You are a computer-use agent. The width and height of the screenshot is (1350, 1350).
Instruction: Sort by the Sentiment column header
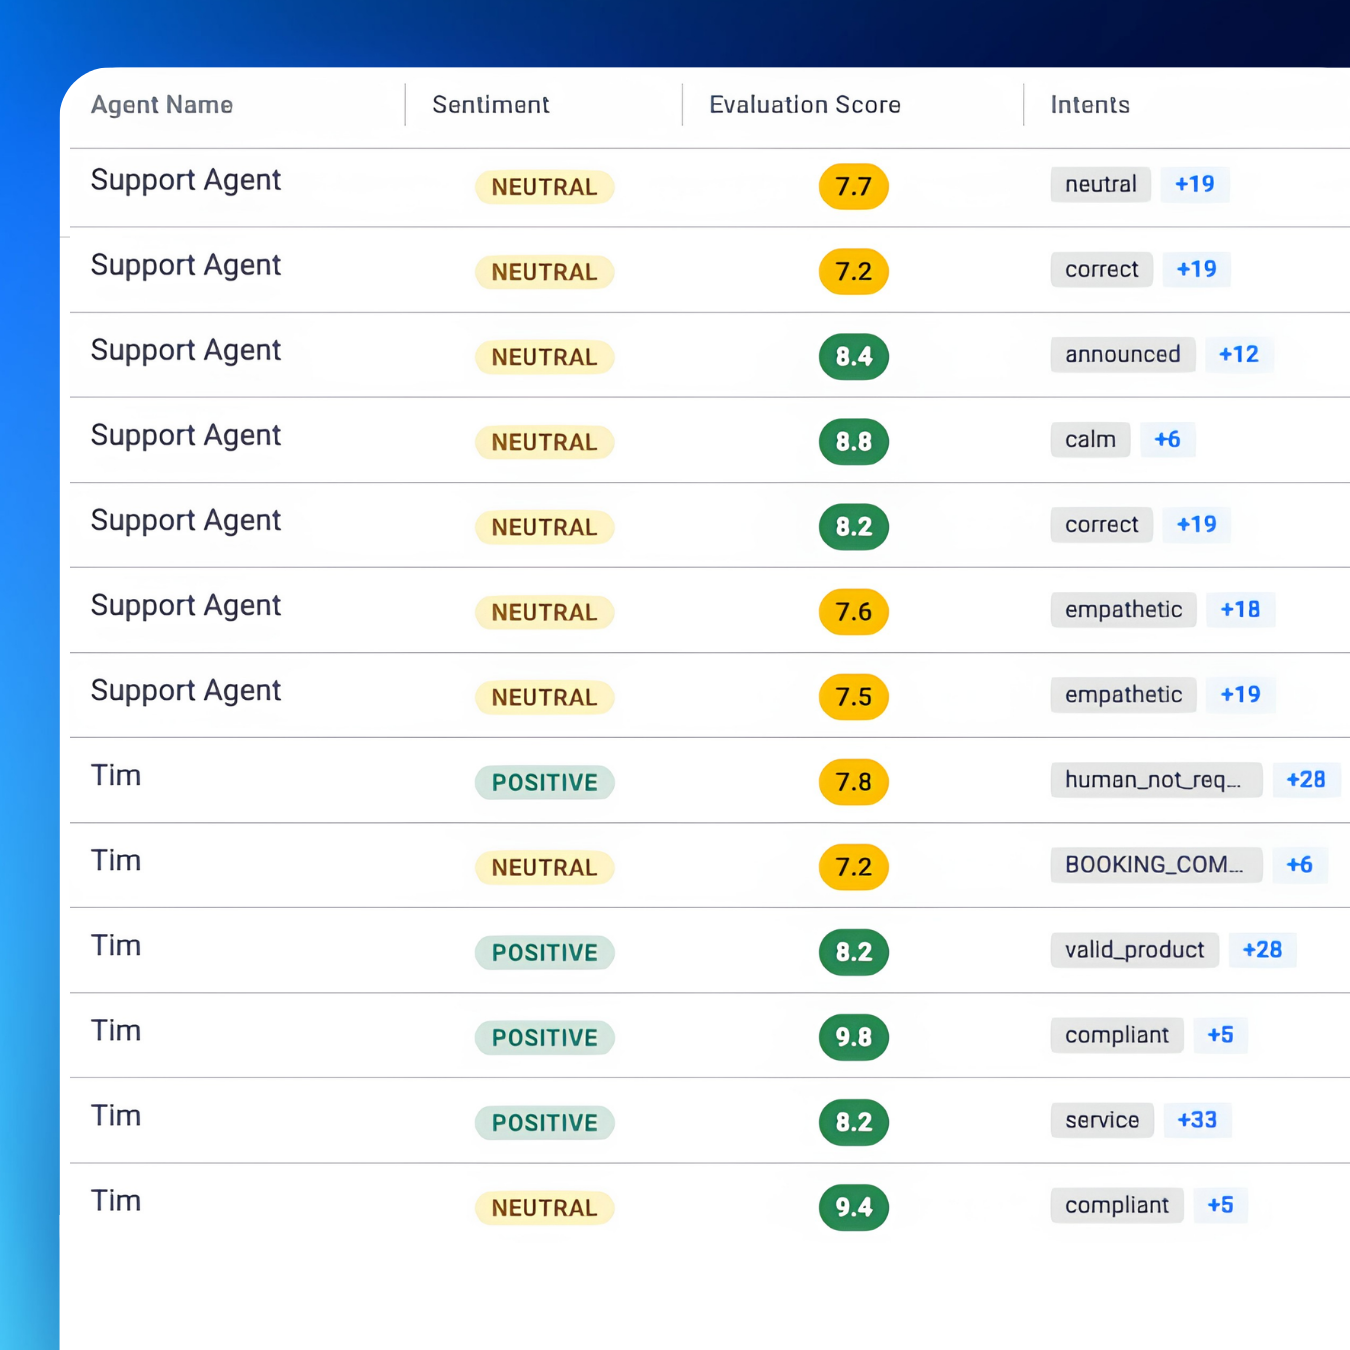[491, 105]
